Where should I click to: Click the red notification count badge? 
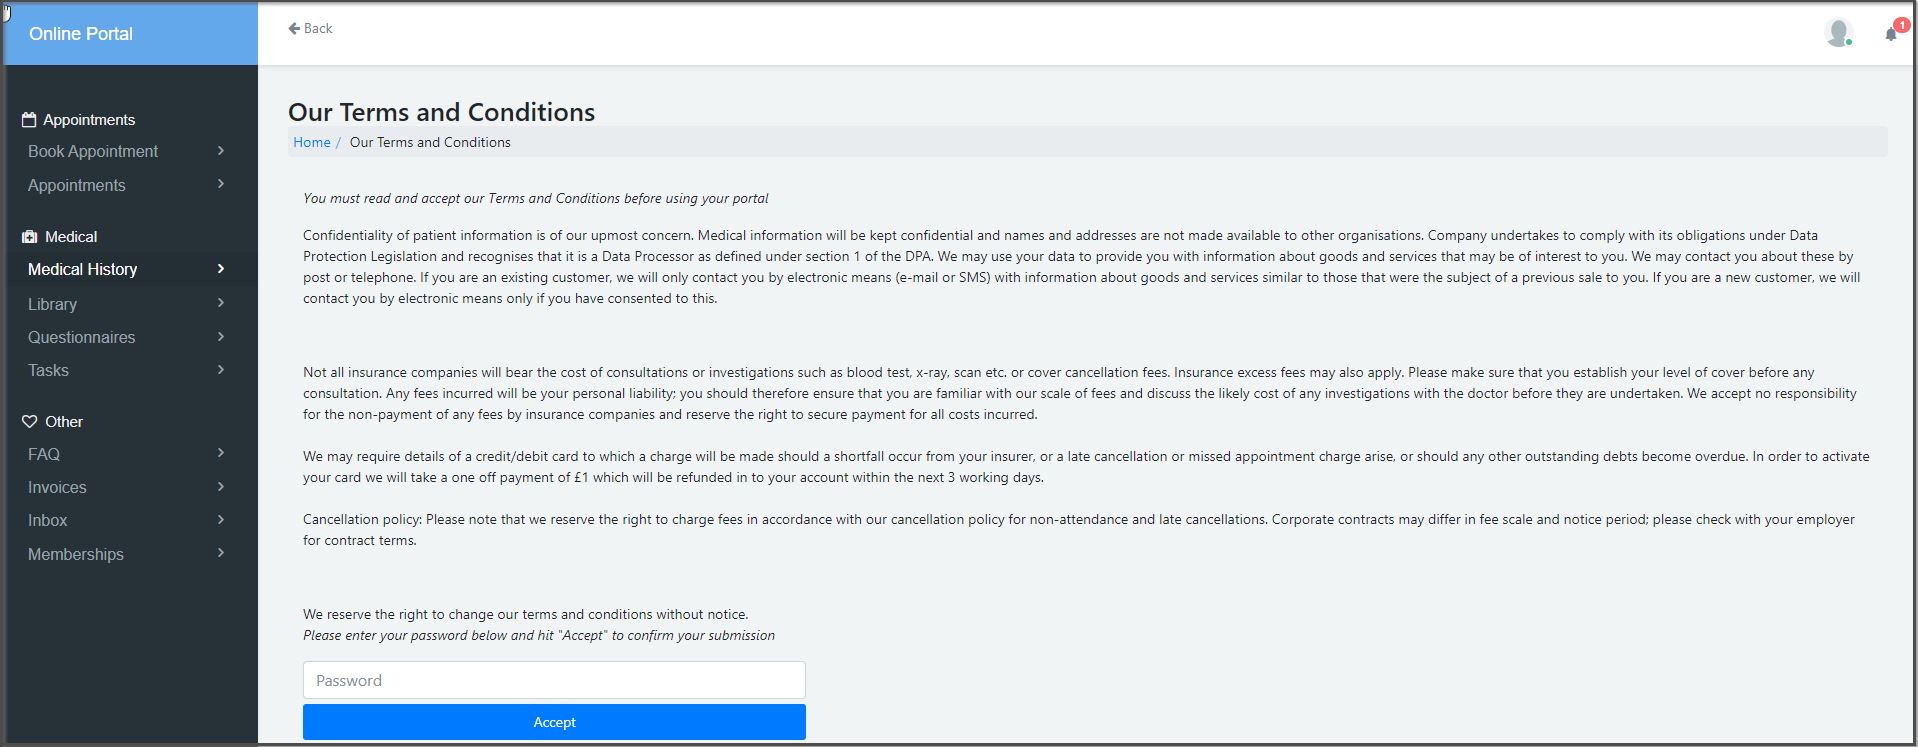click(1901, 25)
